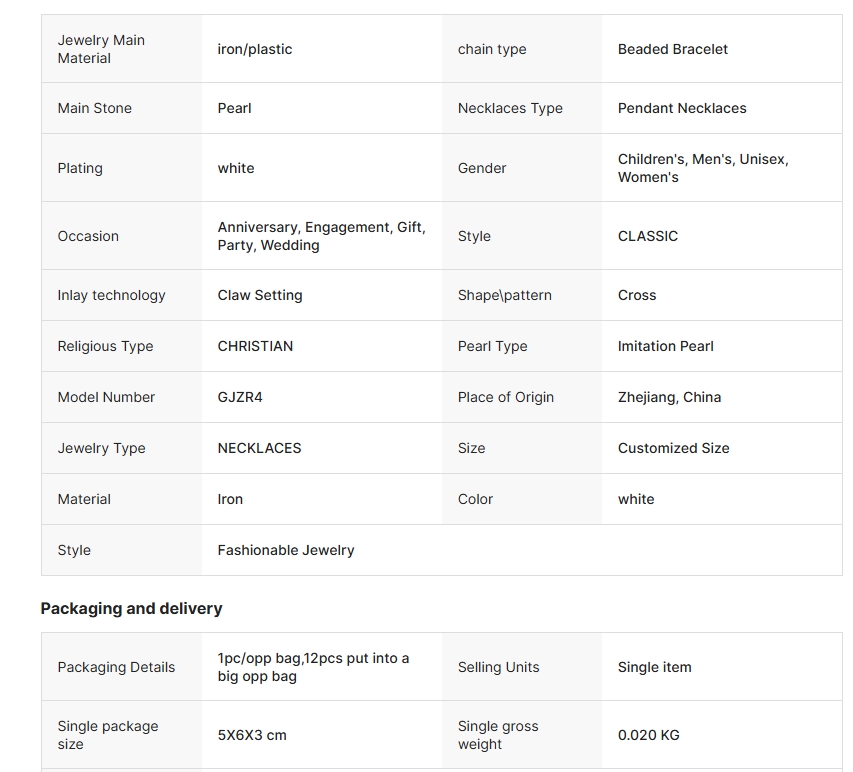
Task: Select the model number "GJZR4"
Action: tap(240, 397)
